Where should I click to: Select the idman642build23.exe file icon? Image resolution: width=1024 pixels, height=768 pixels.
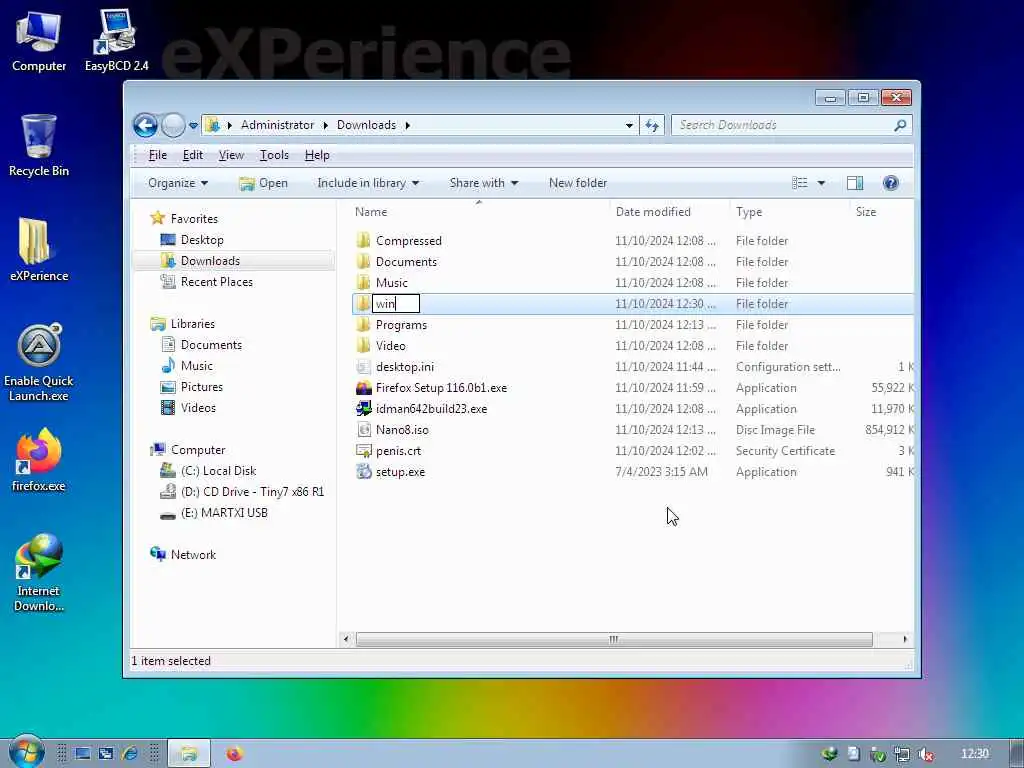tap(364, 409)
